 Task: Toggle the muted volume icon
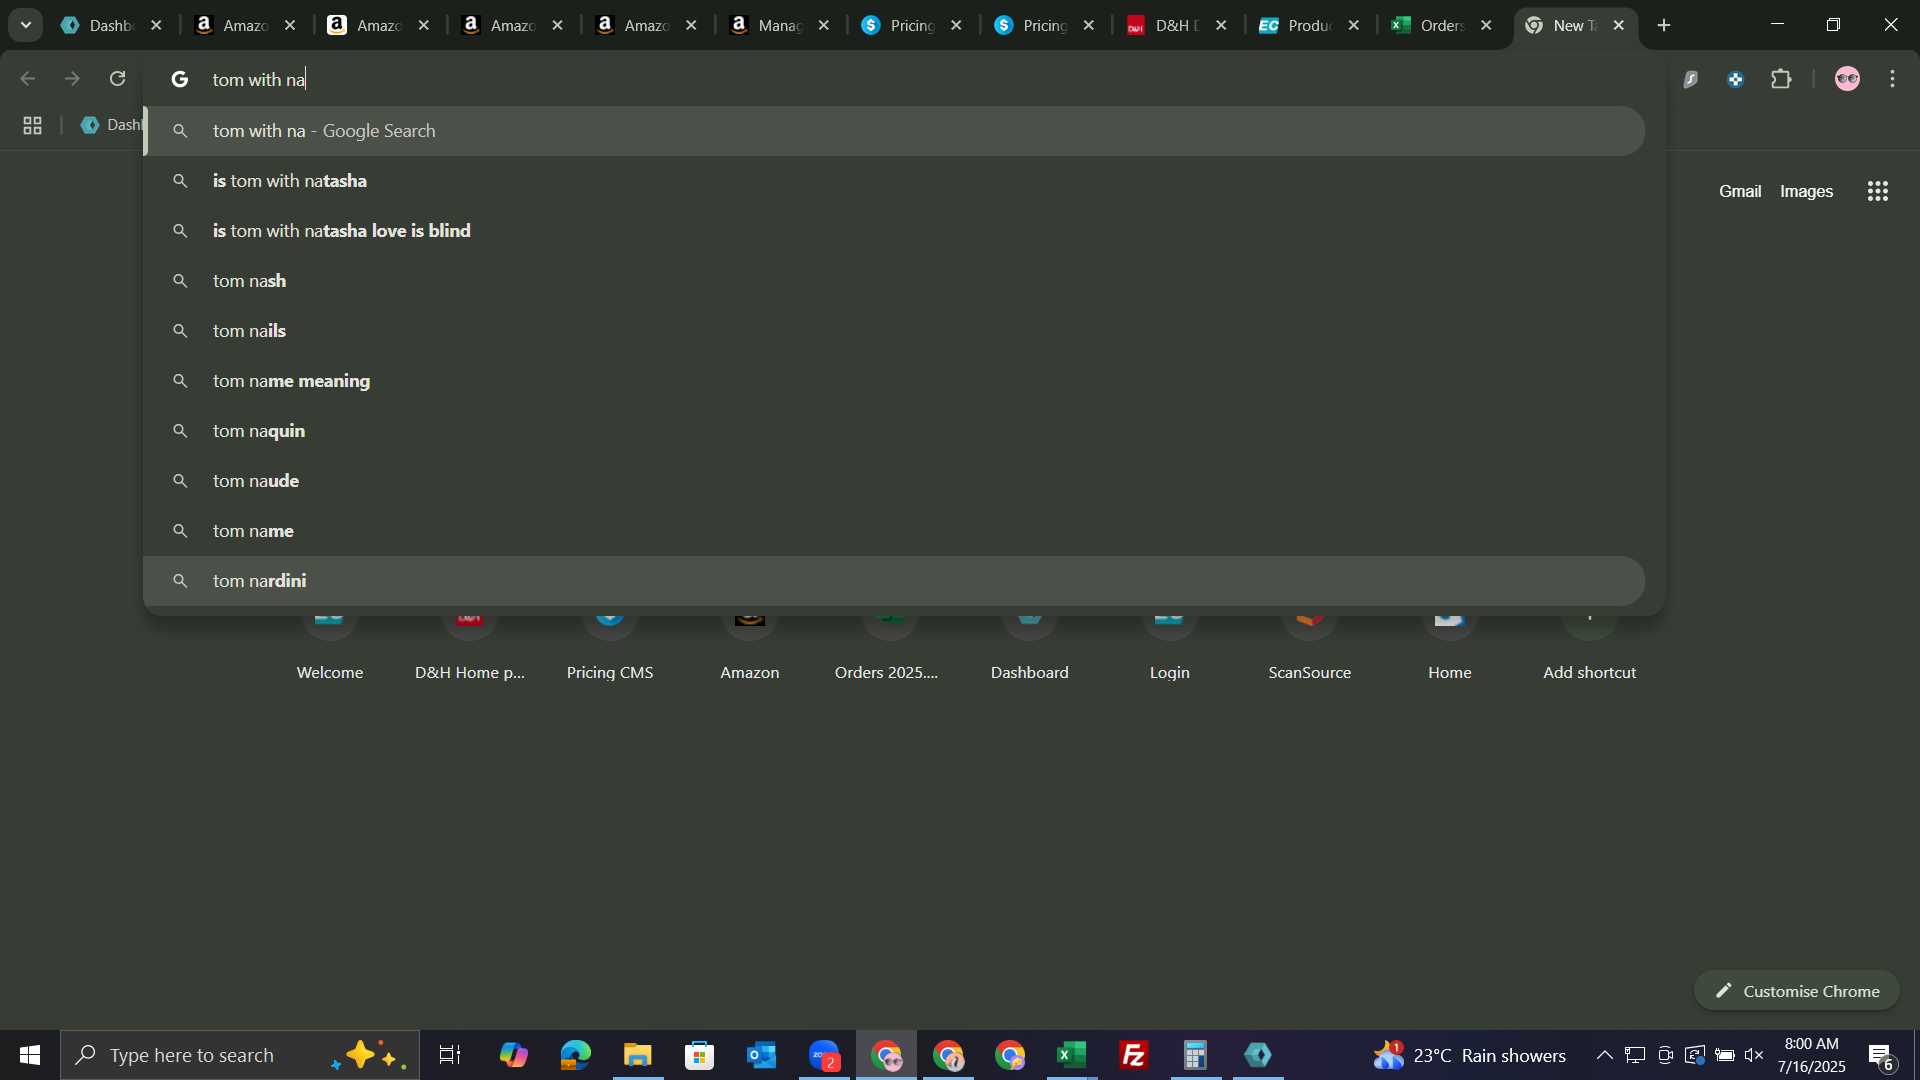[x=1754, y=1055]
